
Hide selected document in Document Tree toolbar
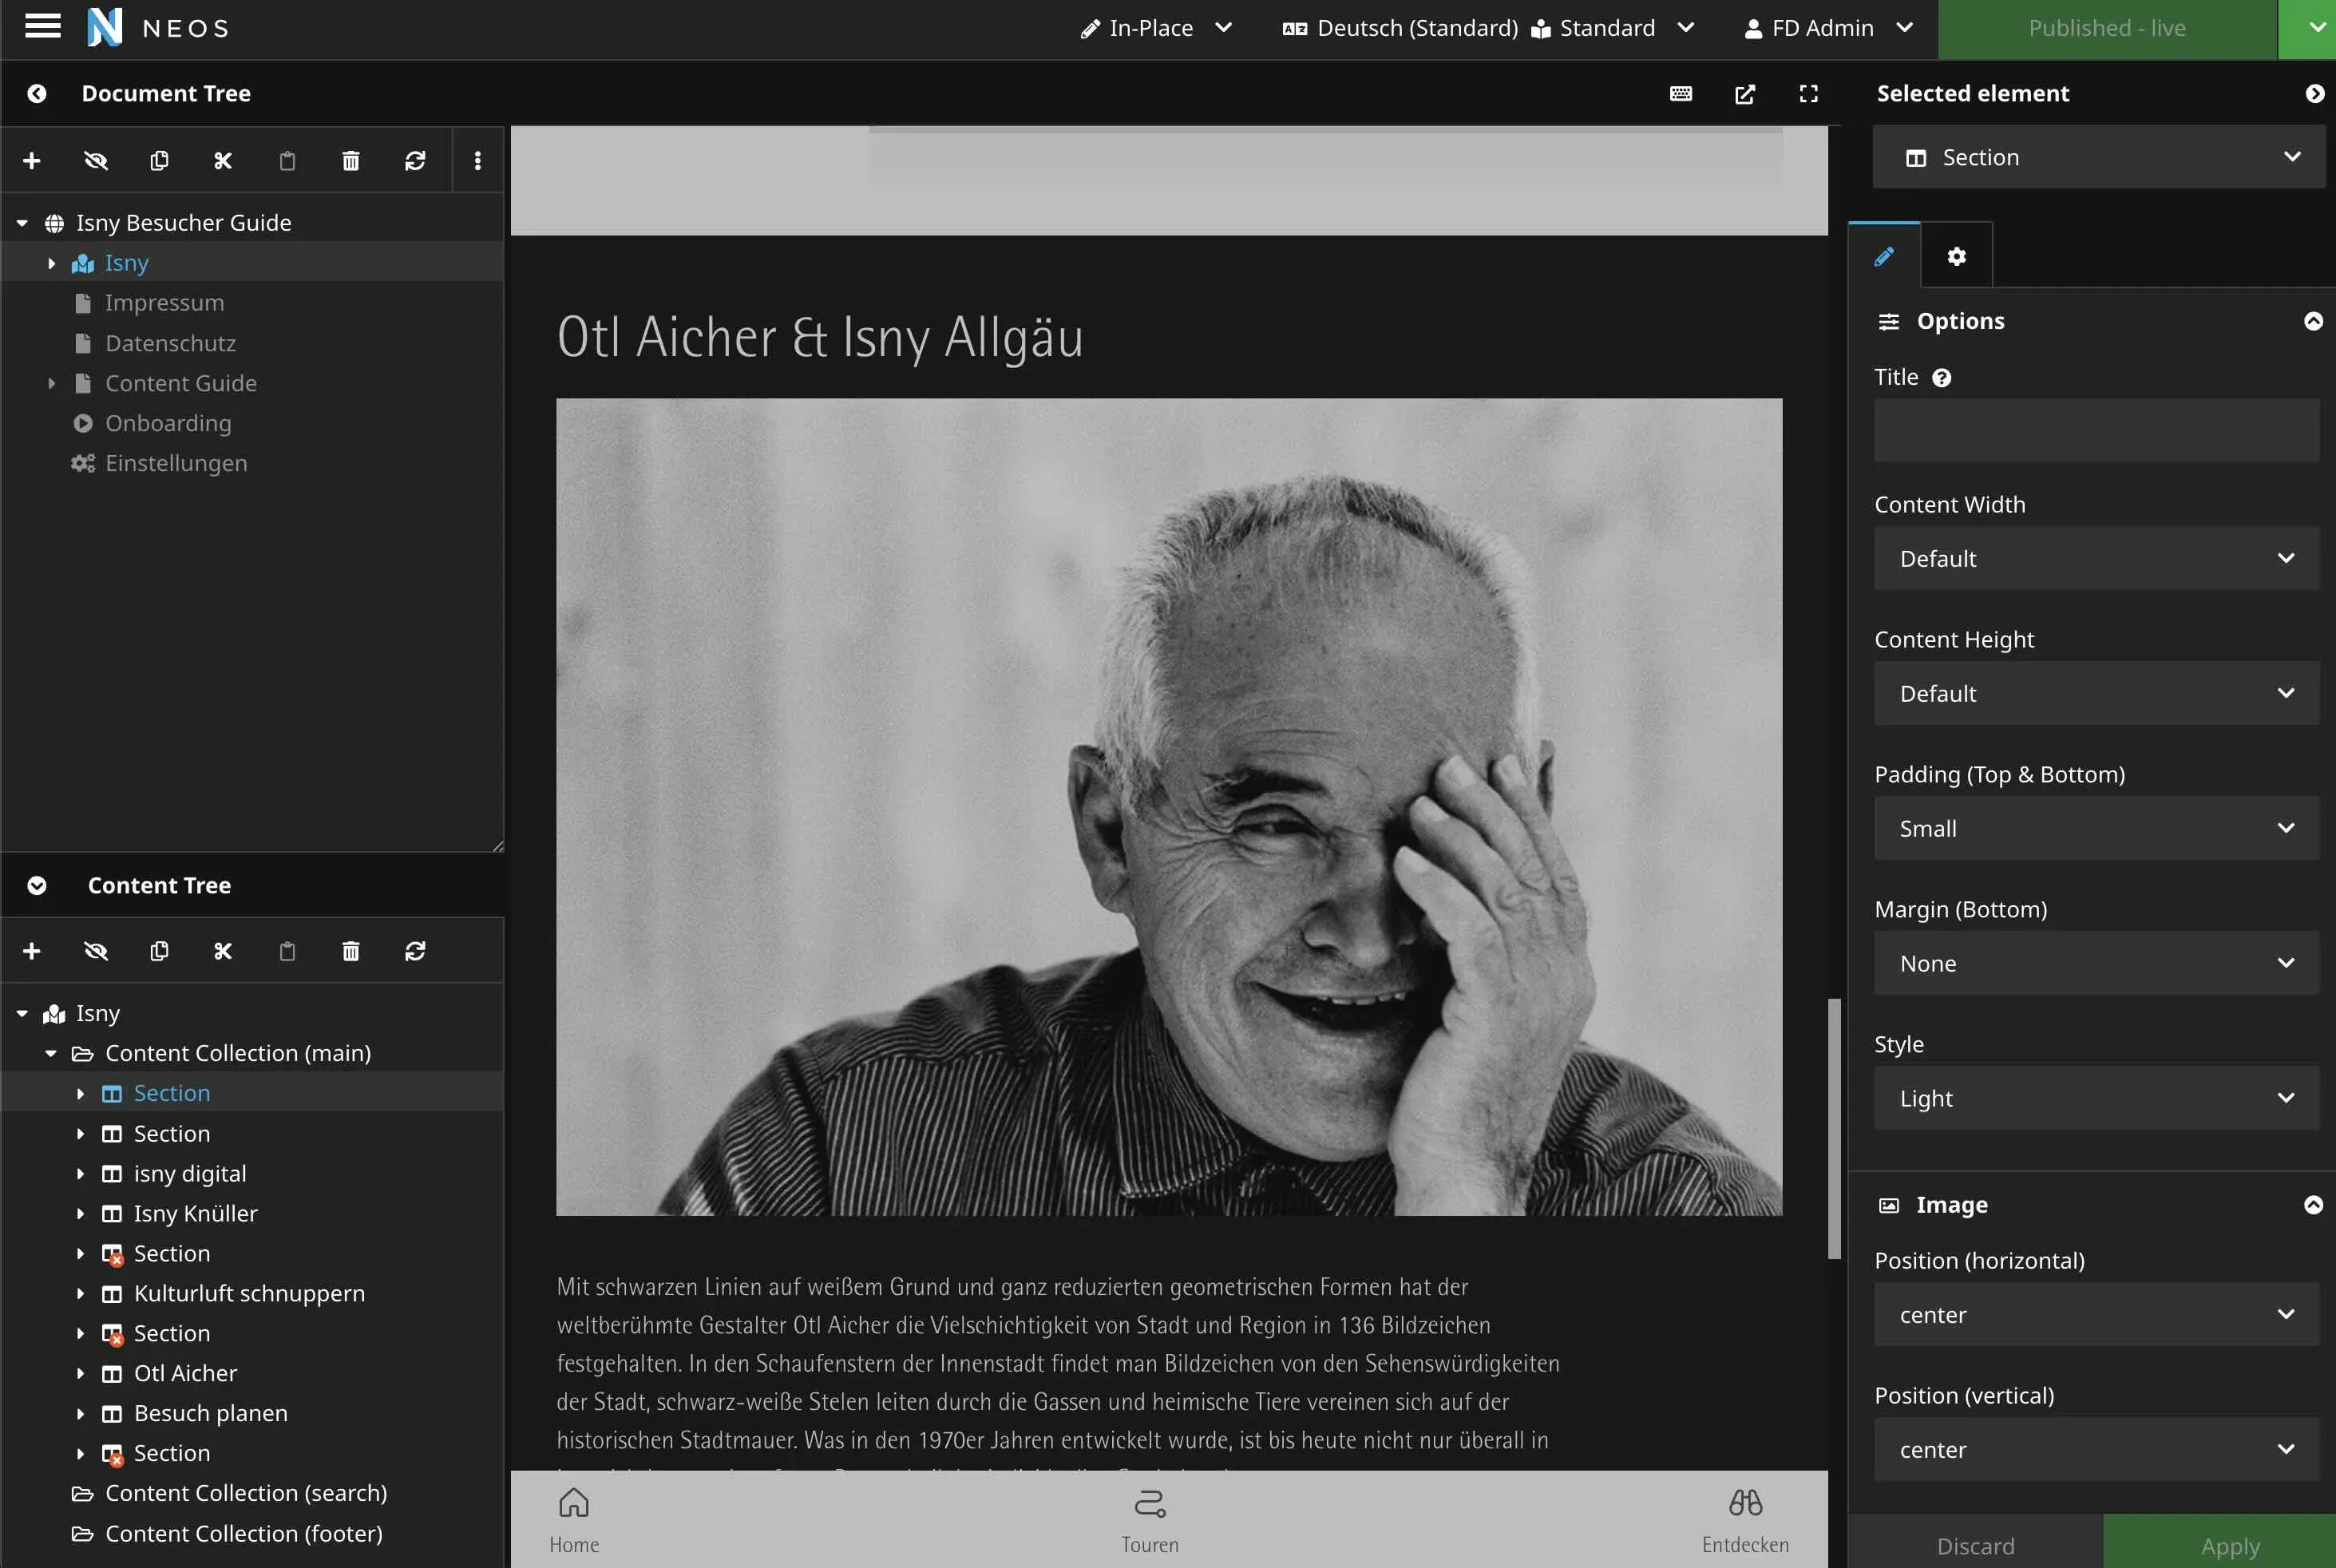pos(96,161)
